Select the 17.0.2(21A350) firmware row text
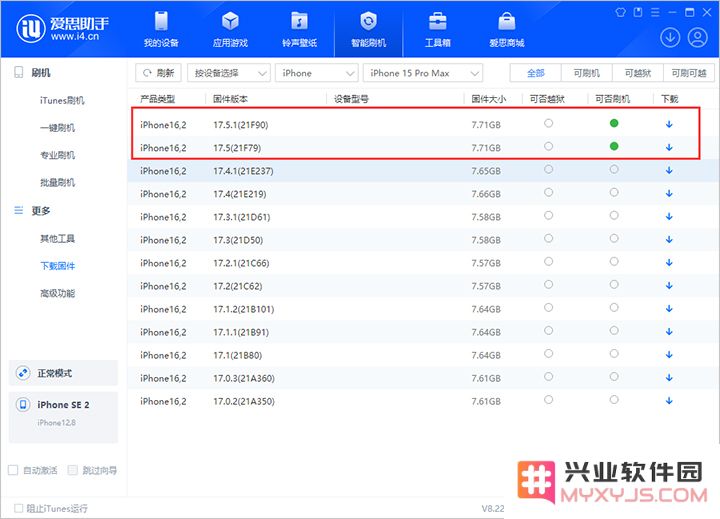Screen dimensions: 720x519 [x=244, y=401]
